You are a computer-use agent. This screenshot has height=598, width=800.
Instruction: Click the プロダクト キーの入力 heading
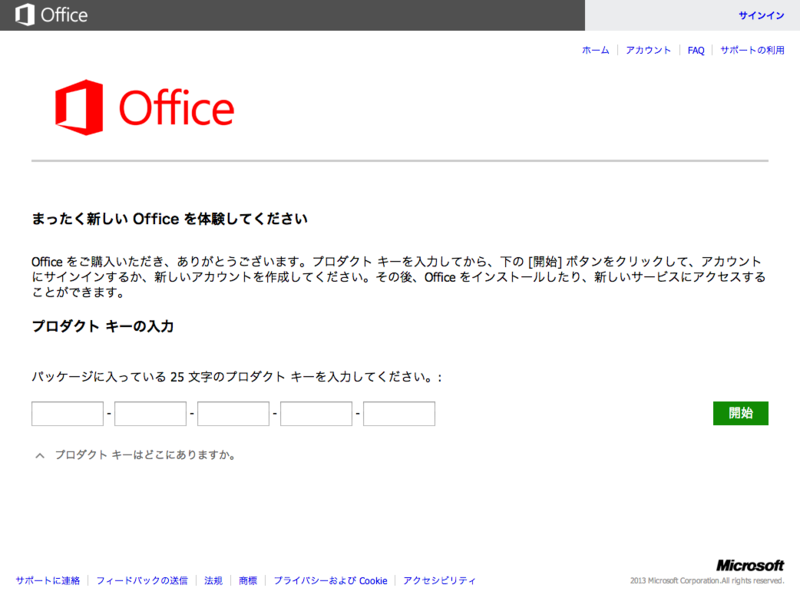pyautogui.click(x=103, y=326)
